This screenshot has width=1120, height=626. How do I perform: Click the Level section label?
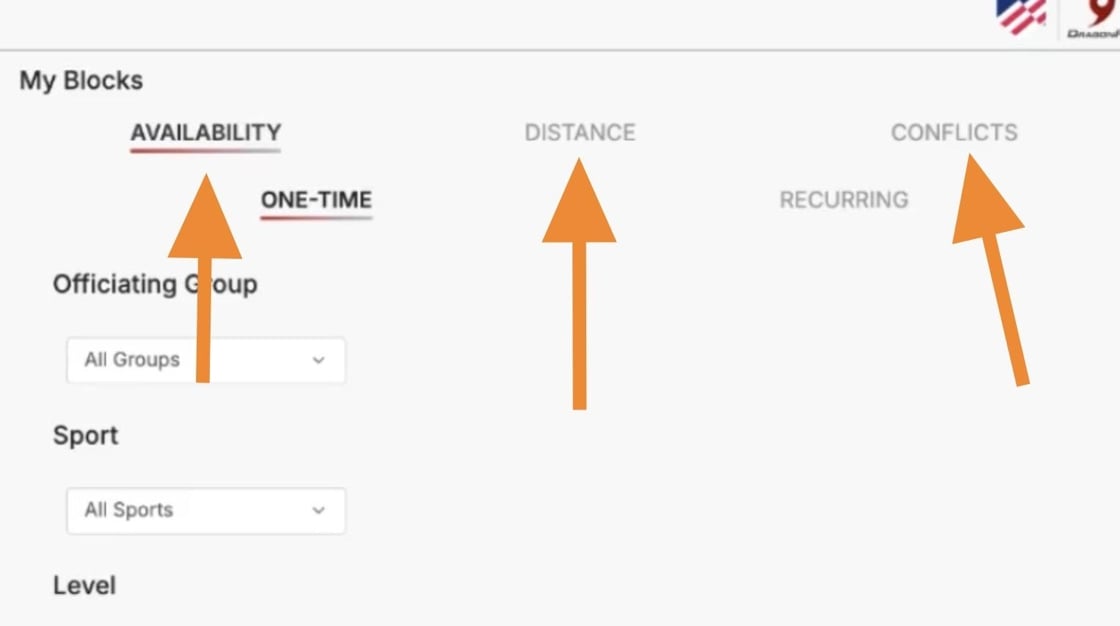[x=84, y=585]
